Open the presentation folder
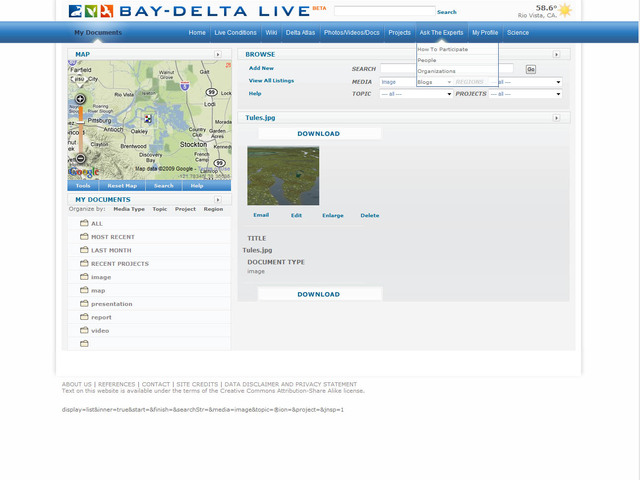The width and height of the screenshot is (640, 480). coord(111,304)
